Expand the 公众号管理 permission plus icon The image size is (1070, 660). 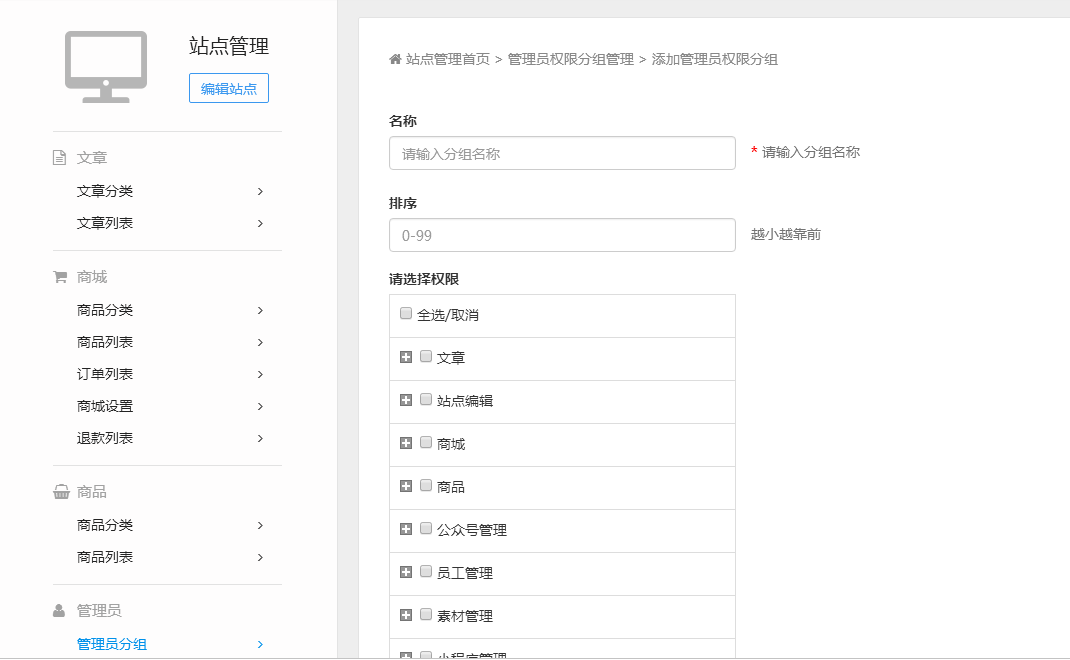pos(406,529)
